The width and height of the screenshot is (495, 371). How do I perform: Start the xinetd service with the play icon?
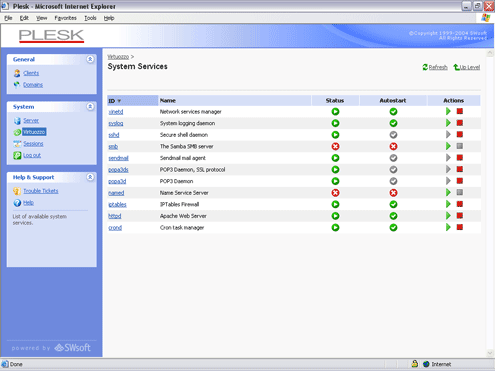pos(448,111)
